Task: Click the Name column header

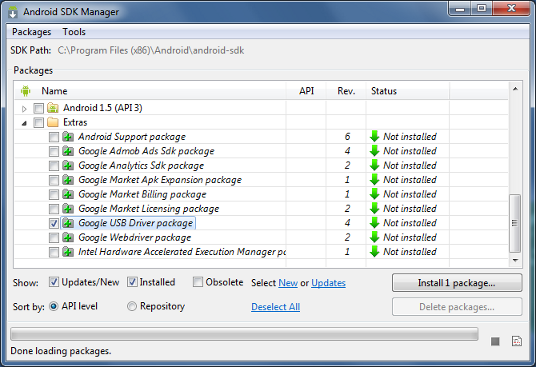Action: pos(150,91)
